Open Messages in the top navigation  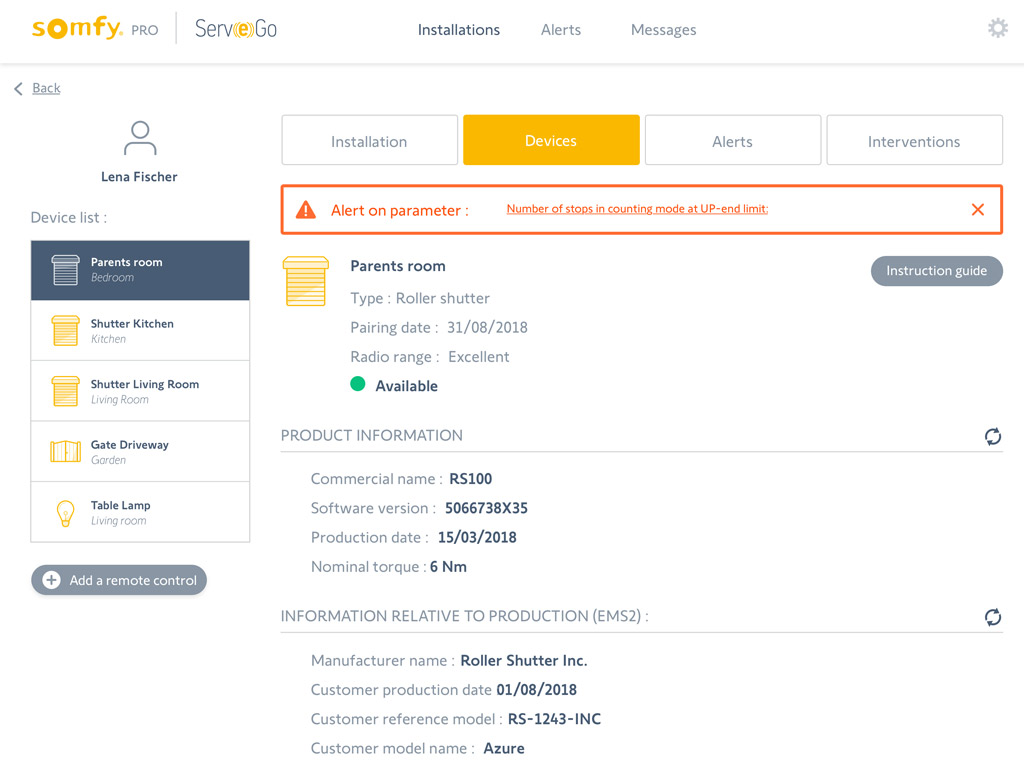click(x=663, y=30)
